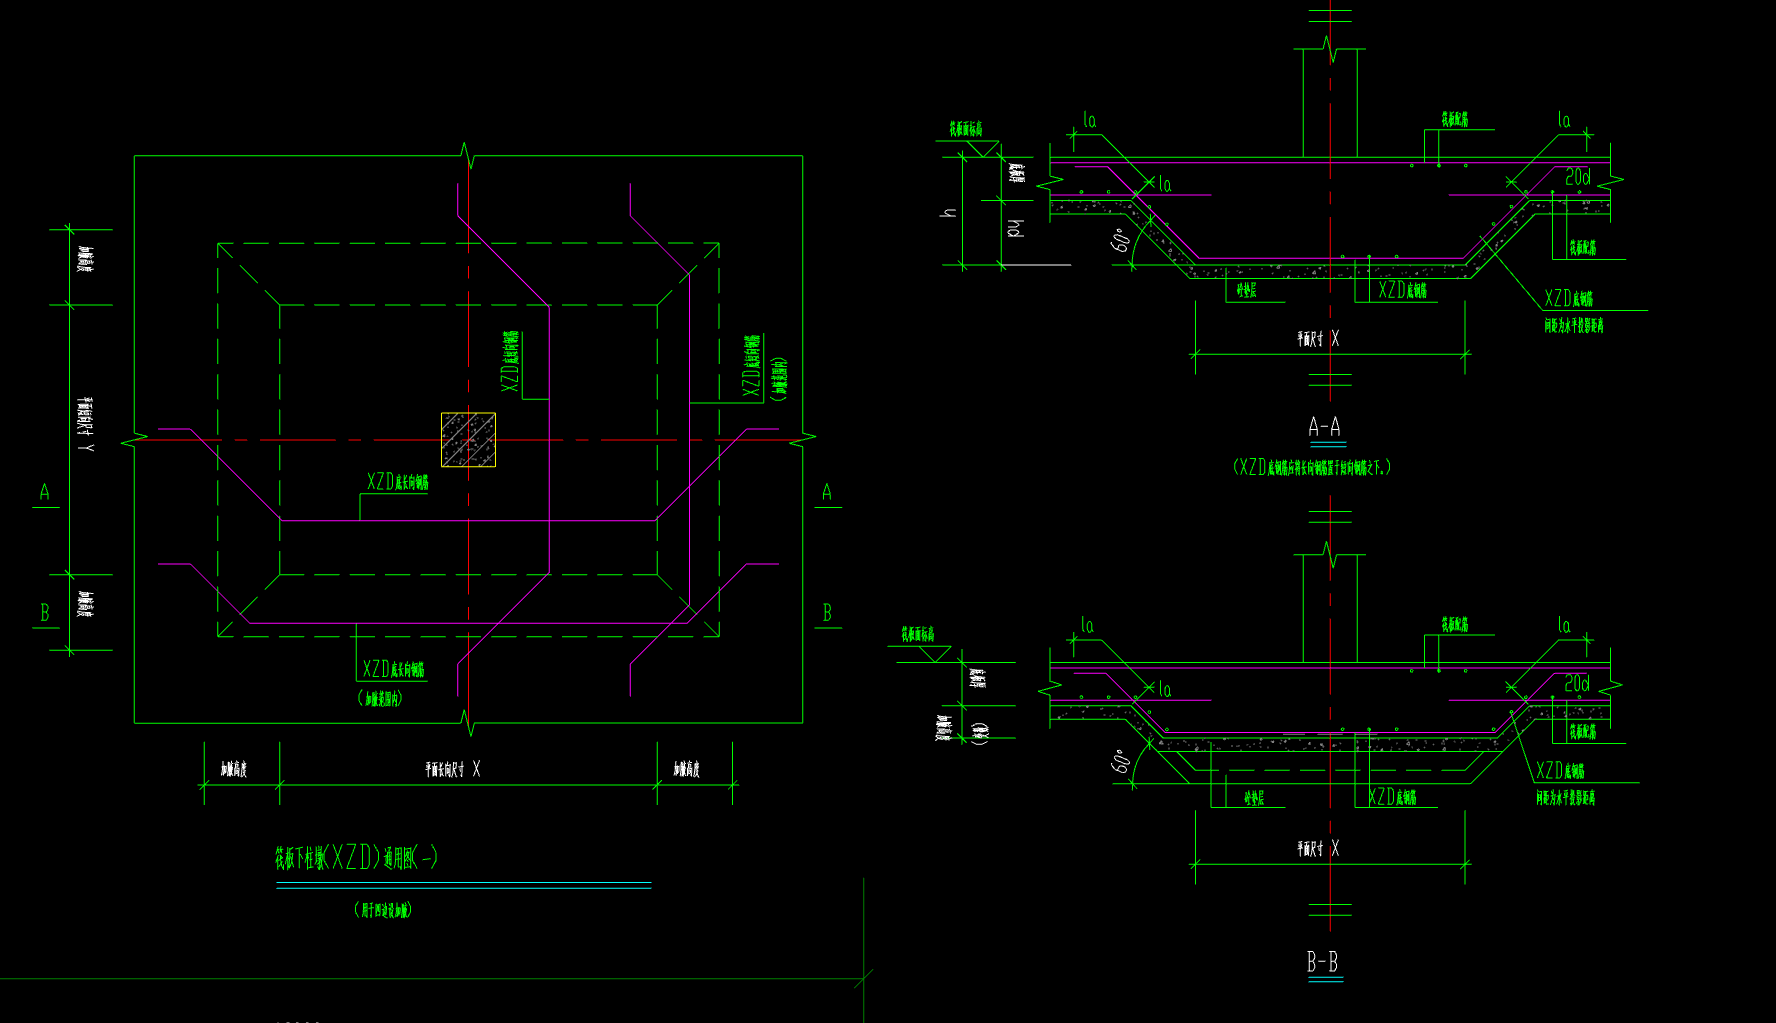Click the '60°' angle label in section A-A
Screen dimensions: 1776x1023
click(x=1120, y=240)
